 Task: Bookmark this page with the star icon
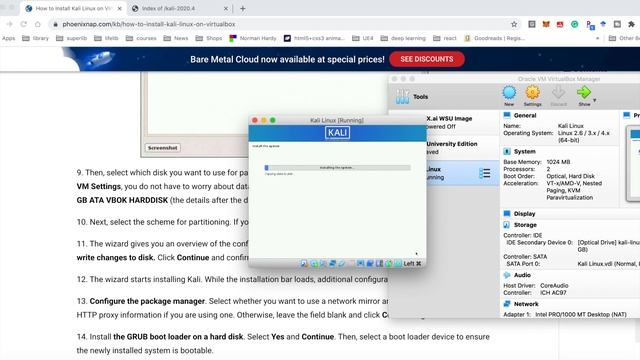coord(514,24)
